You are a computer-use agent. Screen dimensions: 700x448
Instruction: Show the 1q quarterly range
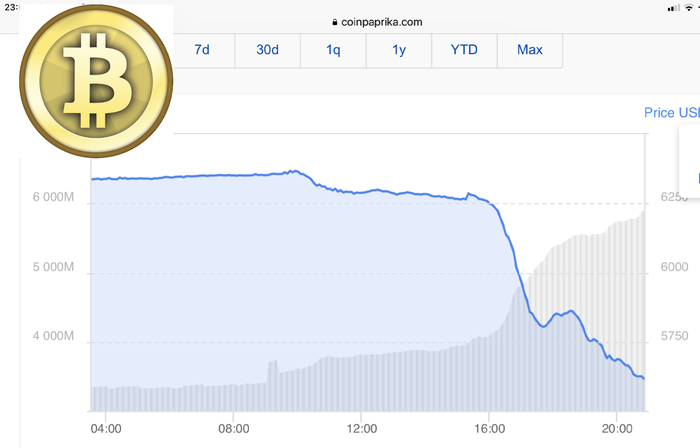pos(332,49)
